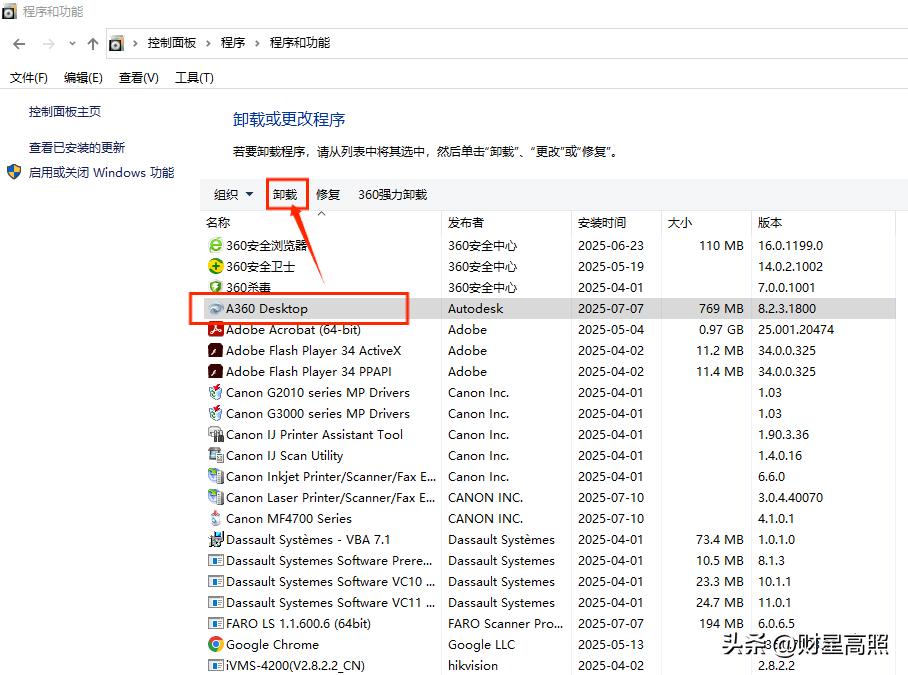Select the Adobe Flash Player 34 ActiveX icon
This screenshot has height=675, width=908.
click(215, 351)
